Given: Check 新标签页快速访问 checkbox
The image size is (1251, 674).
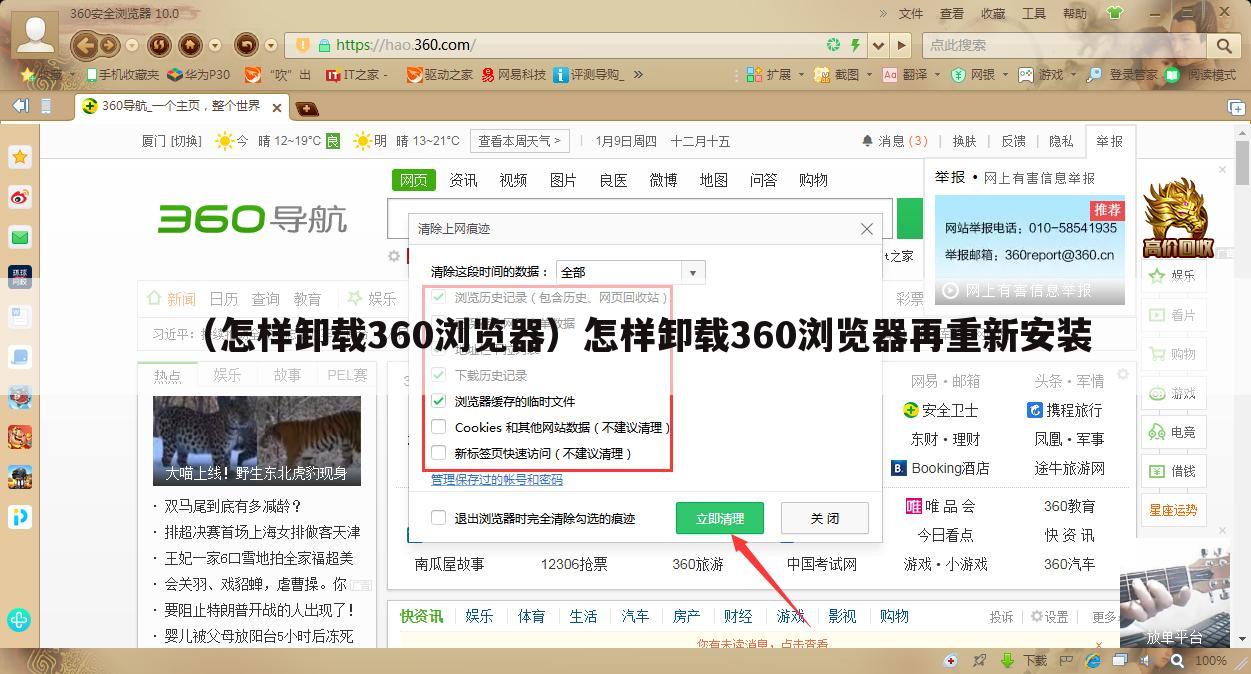Looking at the screenshot, I should click(x=438, y=453).
